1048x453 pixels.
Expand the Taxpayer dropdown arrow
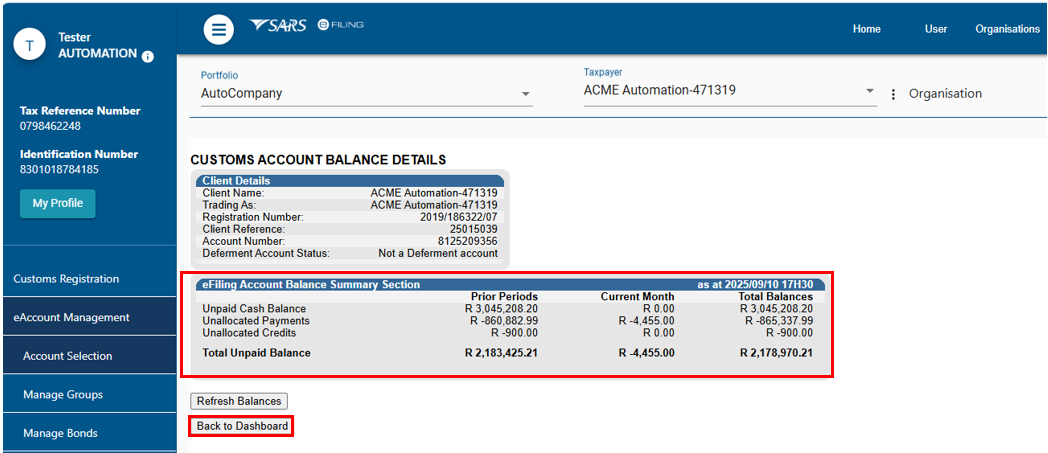tap(869, 91)
